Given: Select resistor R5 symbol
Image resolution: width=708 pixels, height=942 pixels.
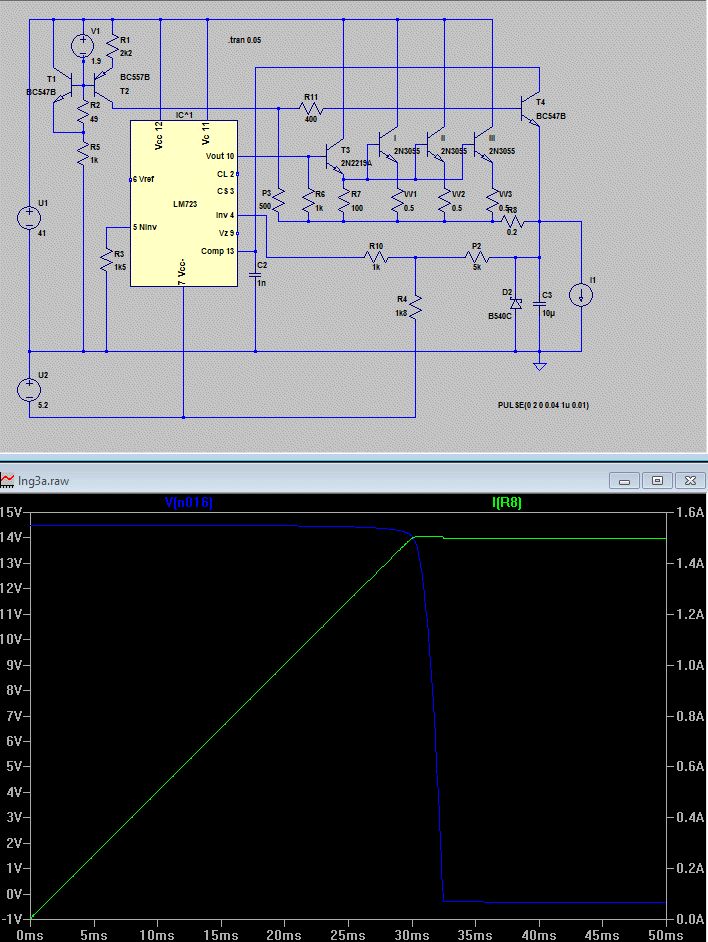Looking at the screenshot, I should tap(83, 154).
